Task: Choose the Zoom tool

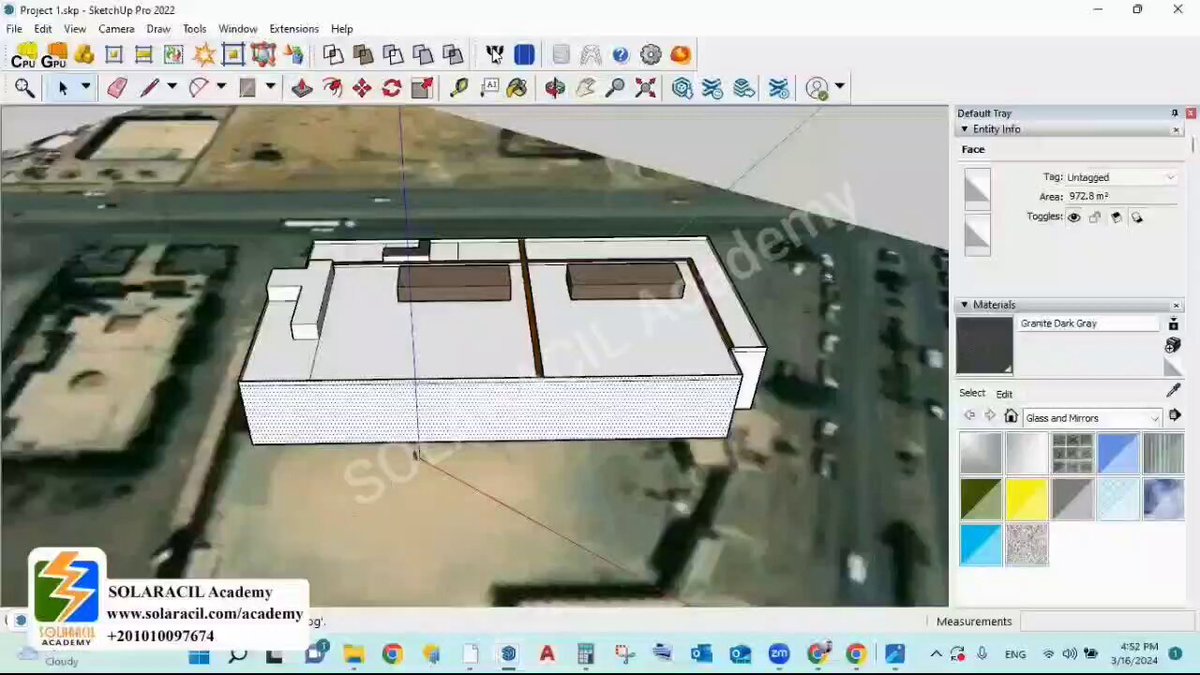Action: [615, 88]
